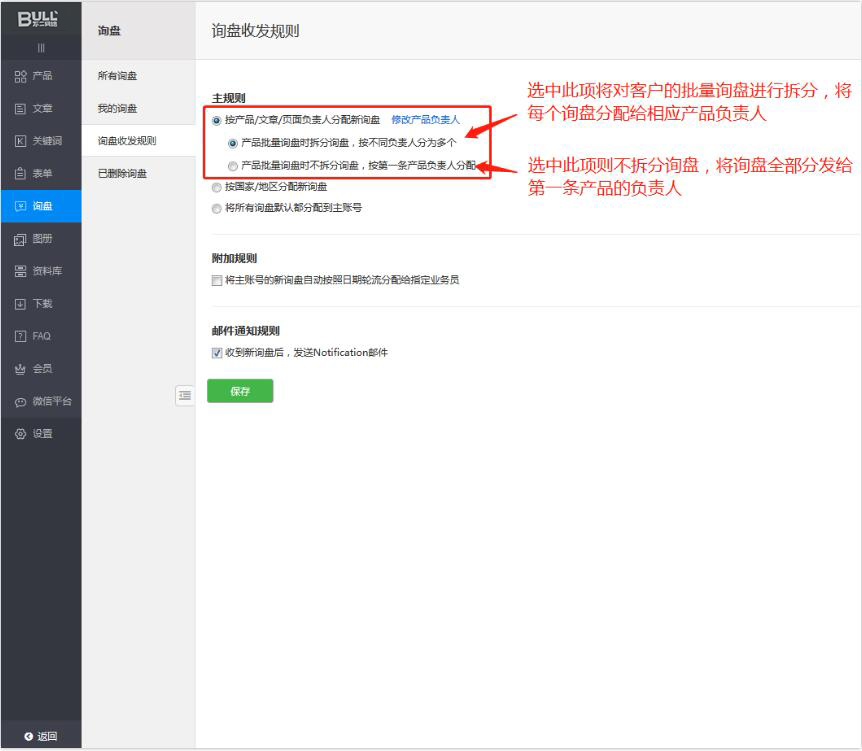The height and width of the screenshot is (751, 862).
Task: Collapse the submenu panel toggle button
Action: coord(184,395)
